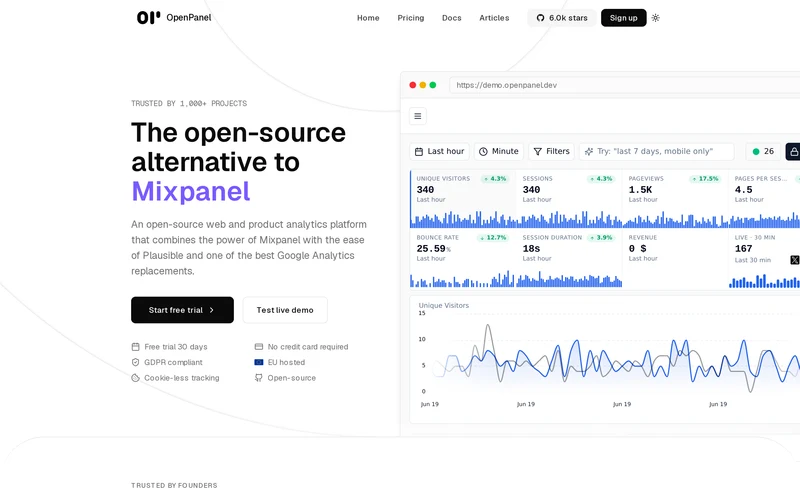Click the 'No credit card required' text
This screenshot has width=800, height=500.
[x=308, y=347]
